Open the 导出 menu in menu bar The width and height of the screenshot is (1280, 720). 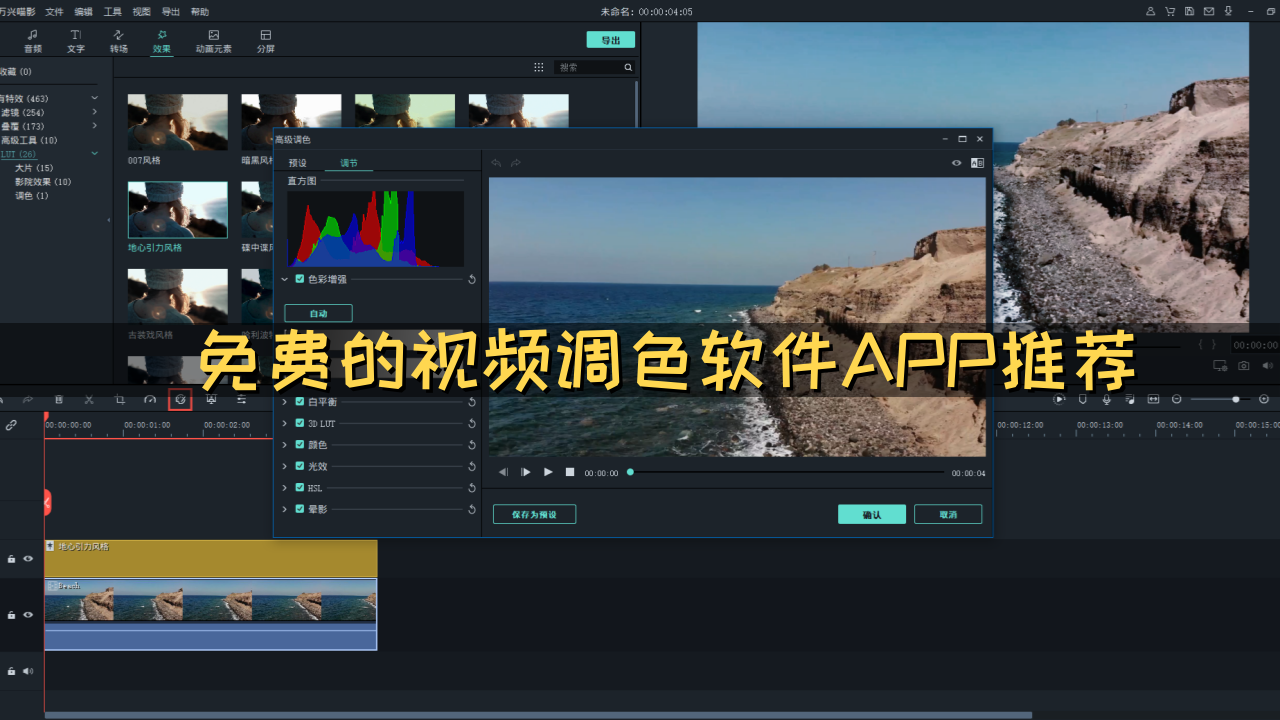(x=171, y=12)
